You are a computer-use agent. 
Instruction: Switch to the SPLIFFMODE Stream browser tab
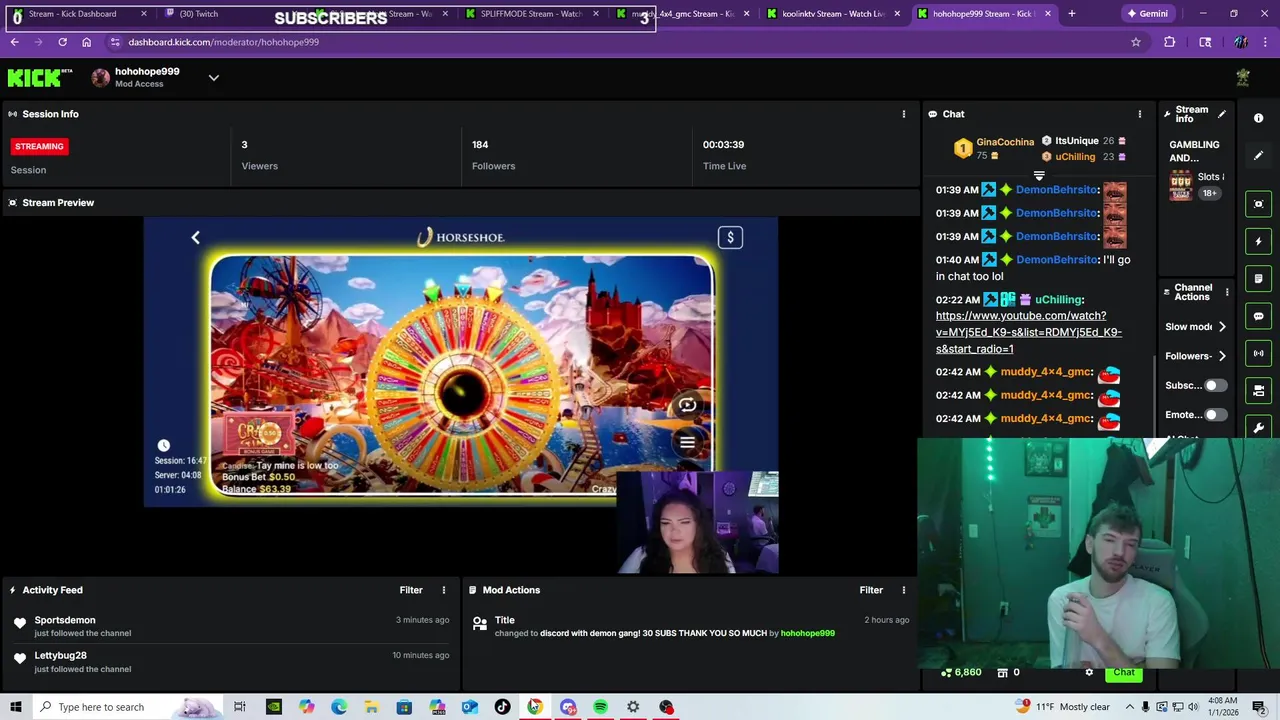point(530,14)
